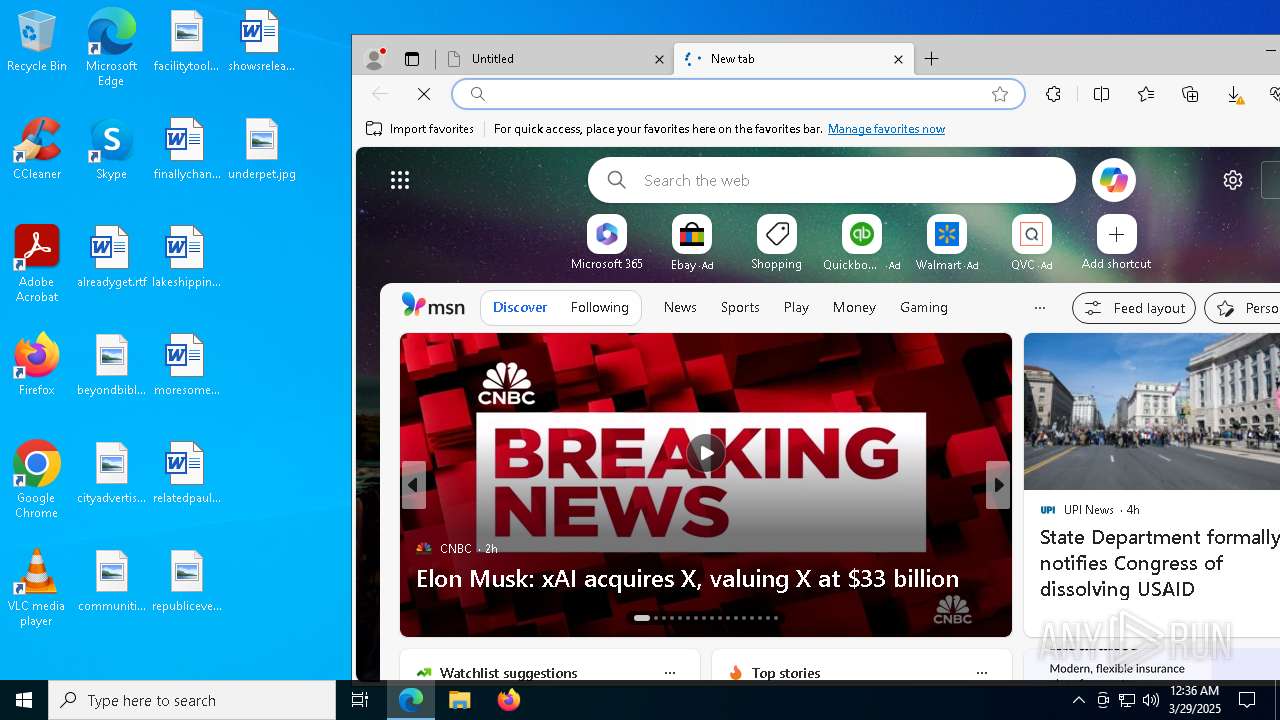The width and height of the screenshot is (1280, 720).
Task: Toggle split screen view icon
Action: (1101, 94)
